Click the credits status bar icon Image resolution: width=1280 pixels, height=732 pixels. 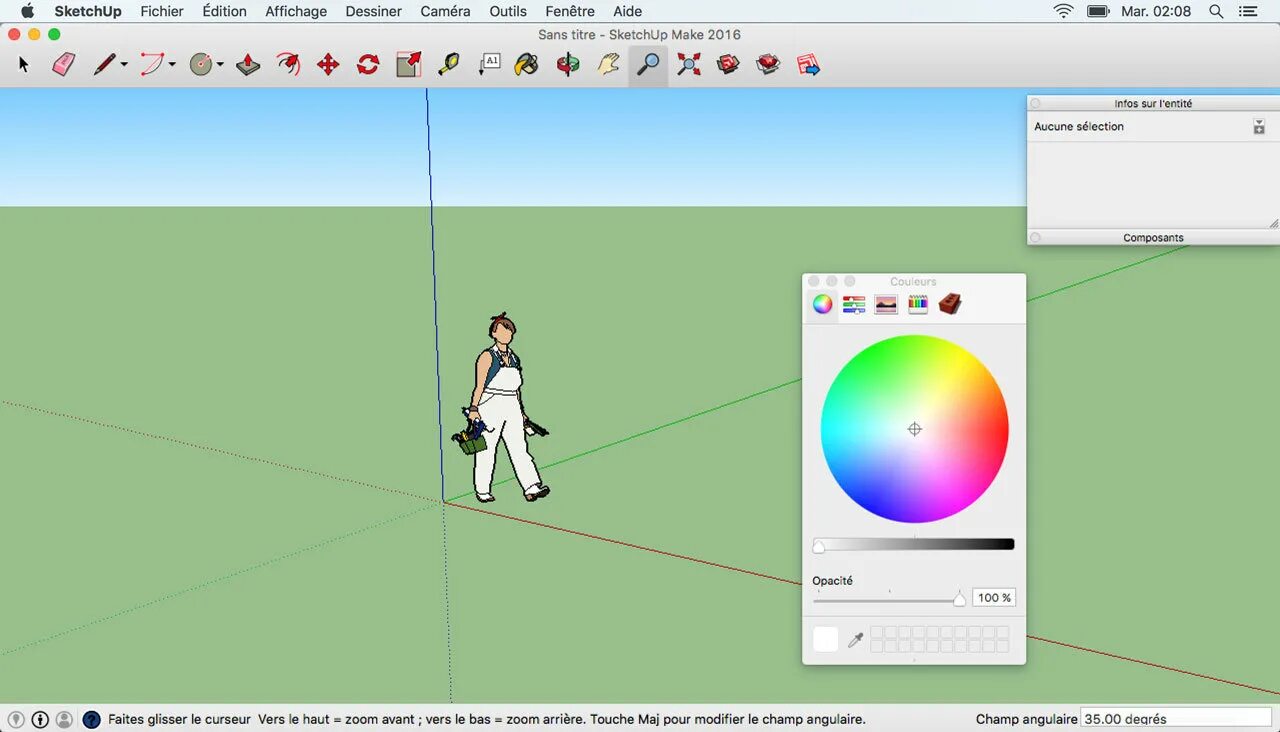click(40, 719)
